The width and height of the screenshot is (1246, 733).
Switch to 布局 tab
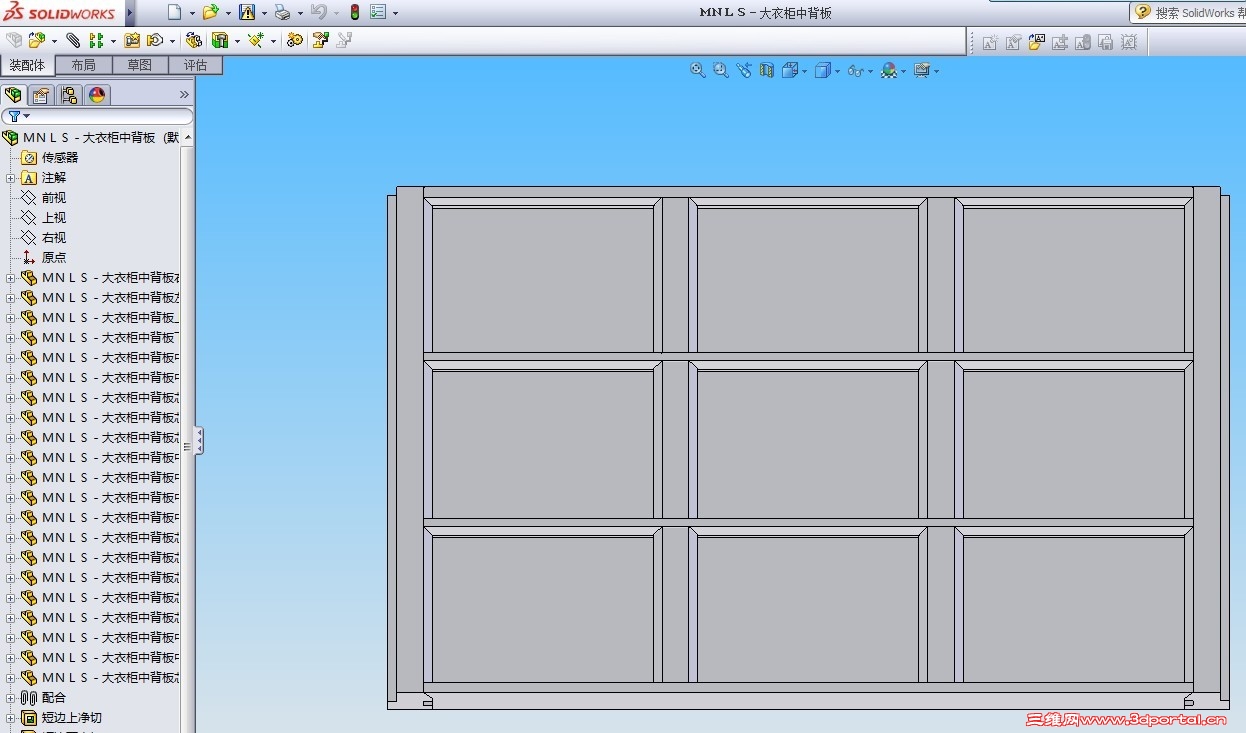point(84,65)
